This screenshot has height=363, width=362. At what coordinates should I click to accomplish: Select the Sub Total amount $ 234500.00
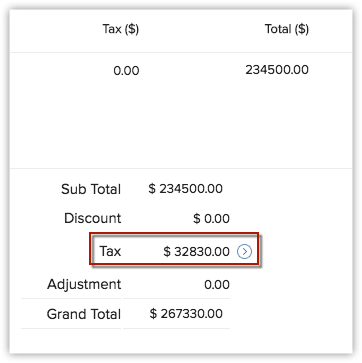click(185, 189)
